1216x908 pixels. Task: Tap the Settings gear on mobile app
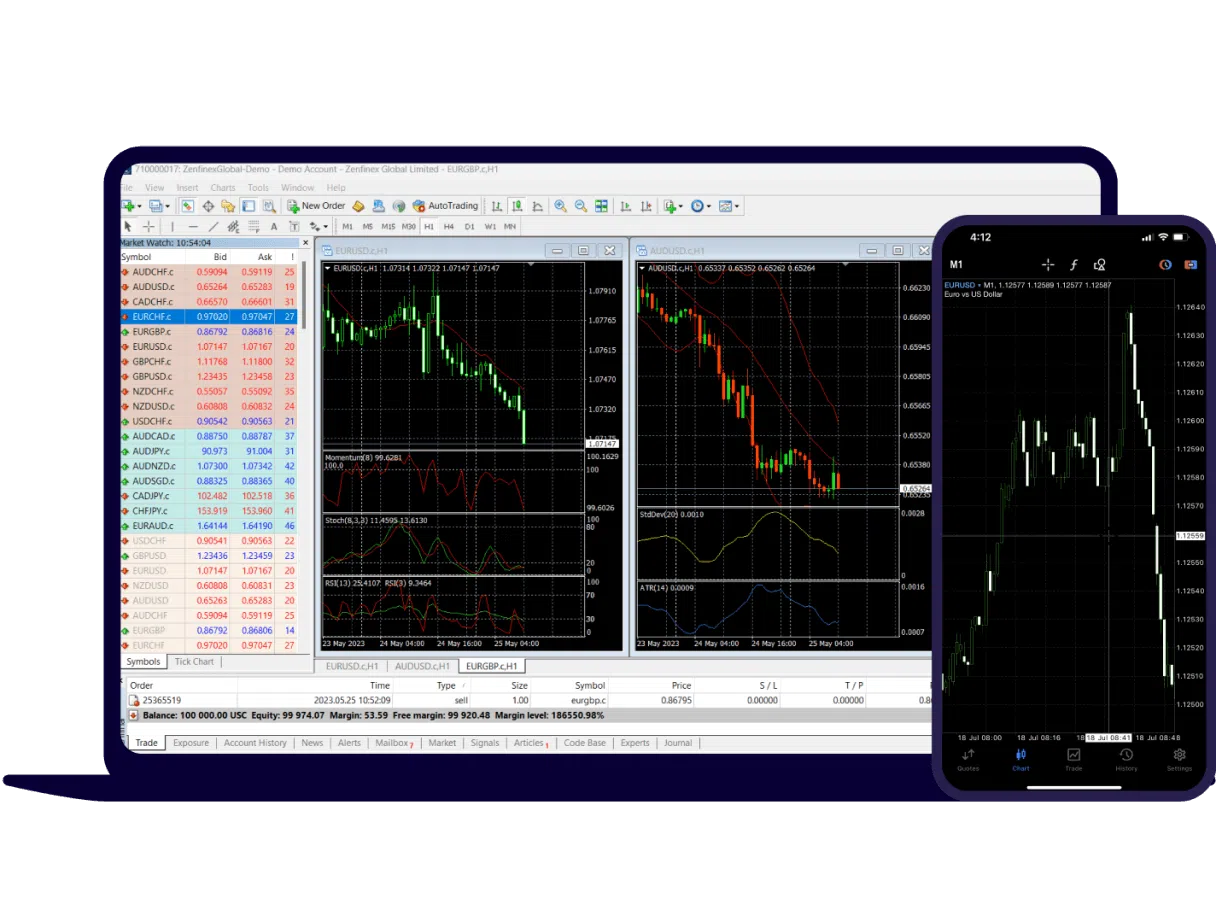pyautogui.click(x=1179, y=756)
